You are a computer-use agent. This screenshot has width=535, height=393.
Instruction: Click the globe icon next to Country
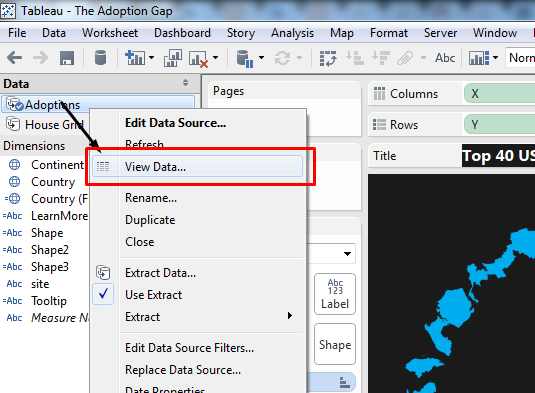(14, 181)
